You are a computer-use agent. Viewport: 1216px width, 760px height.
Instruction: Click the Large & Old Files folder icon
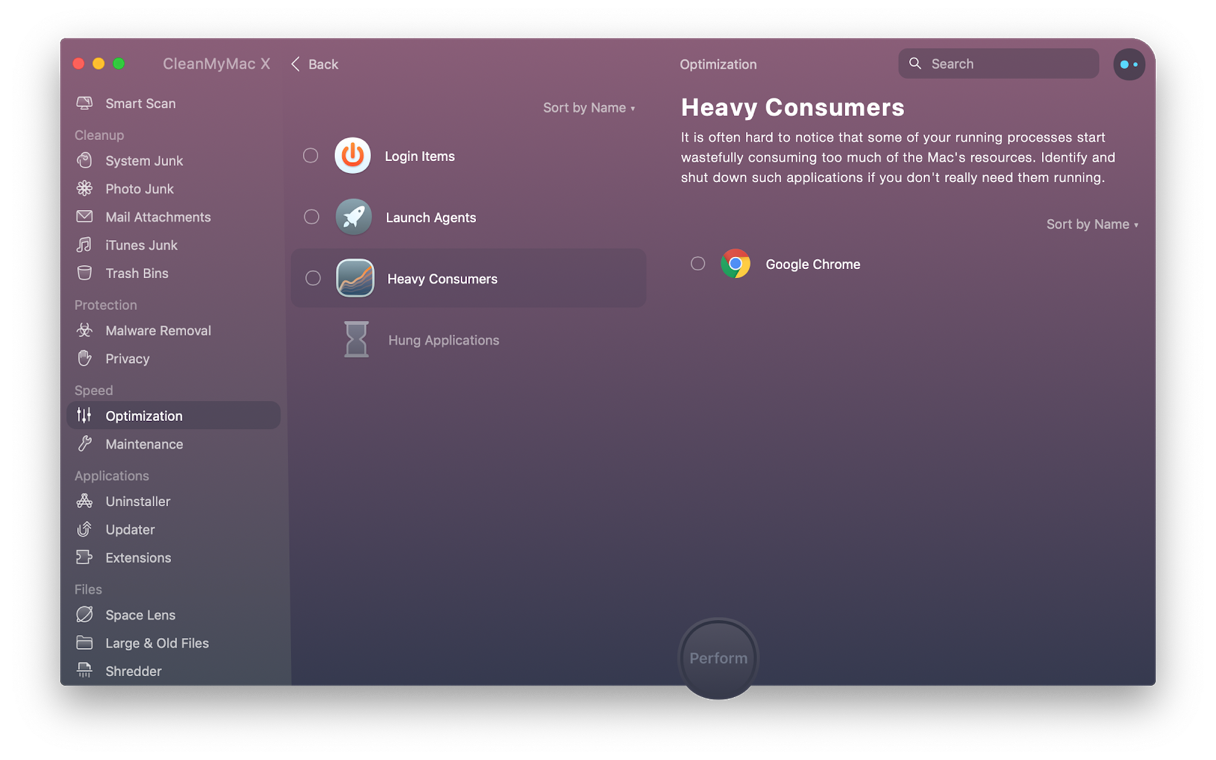tap(85, 642)
